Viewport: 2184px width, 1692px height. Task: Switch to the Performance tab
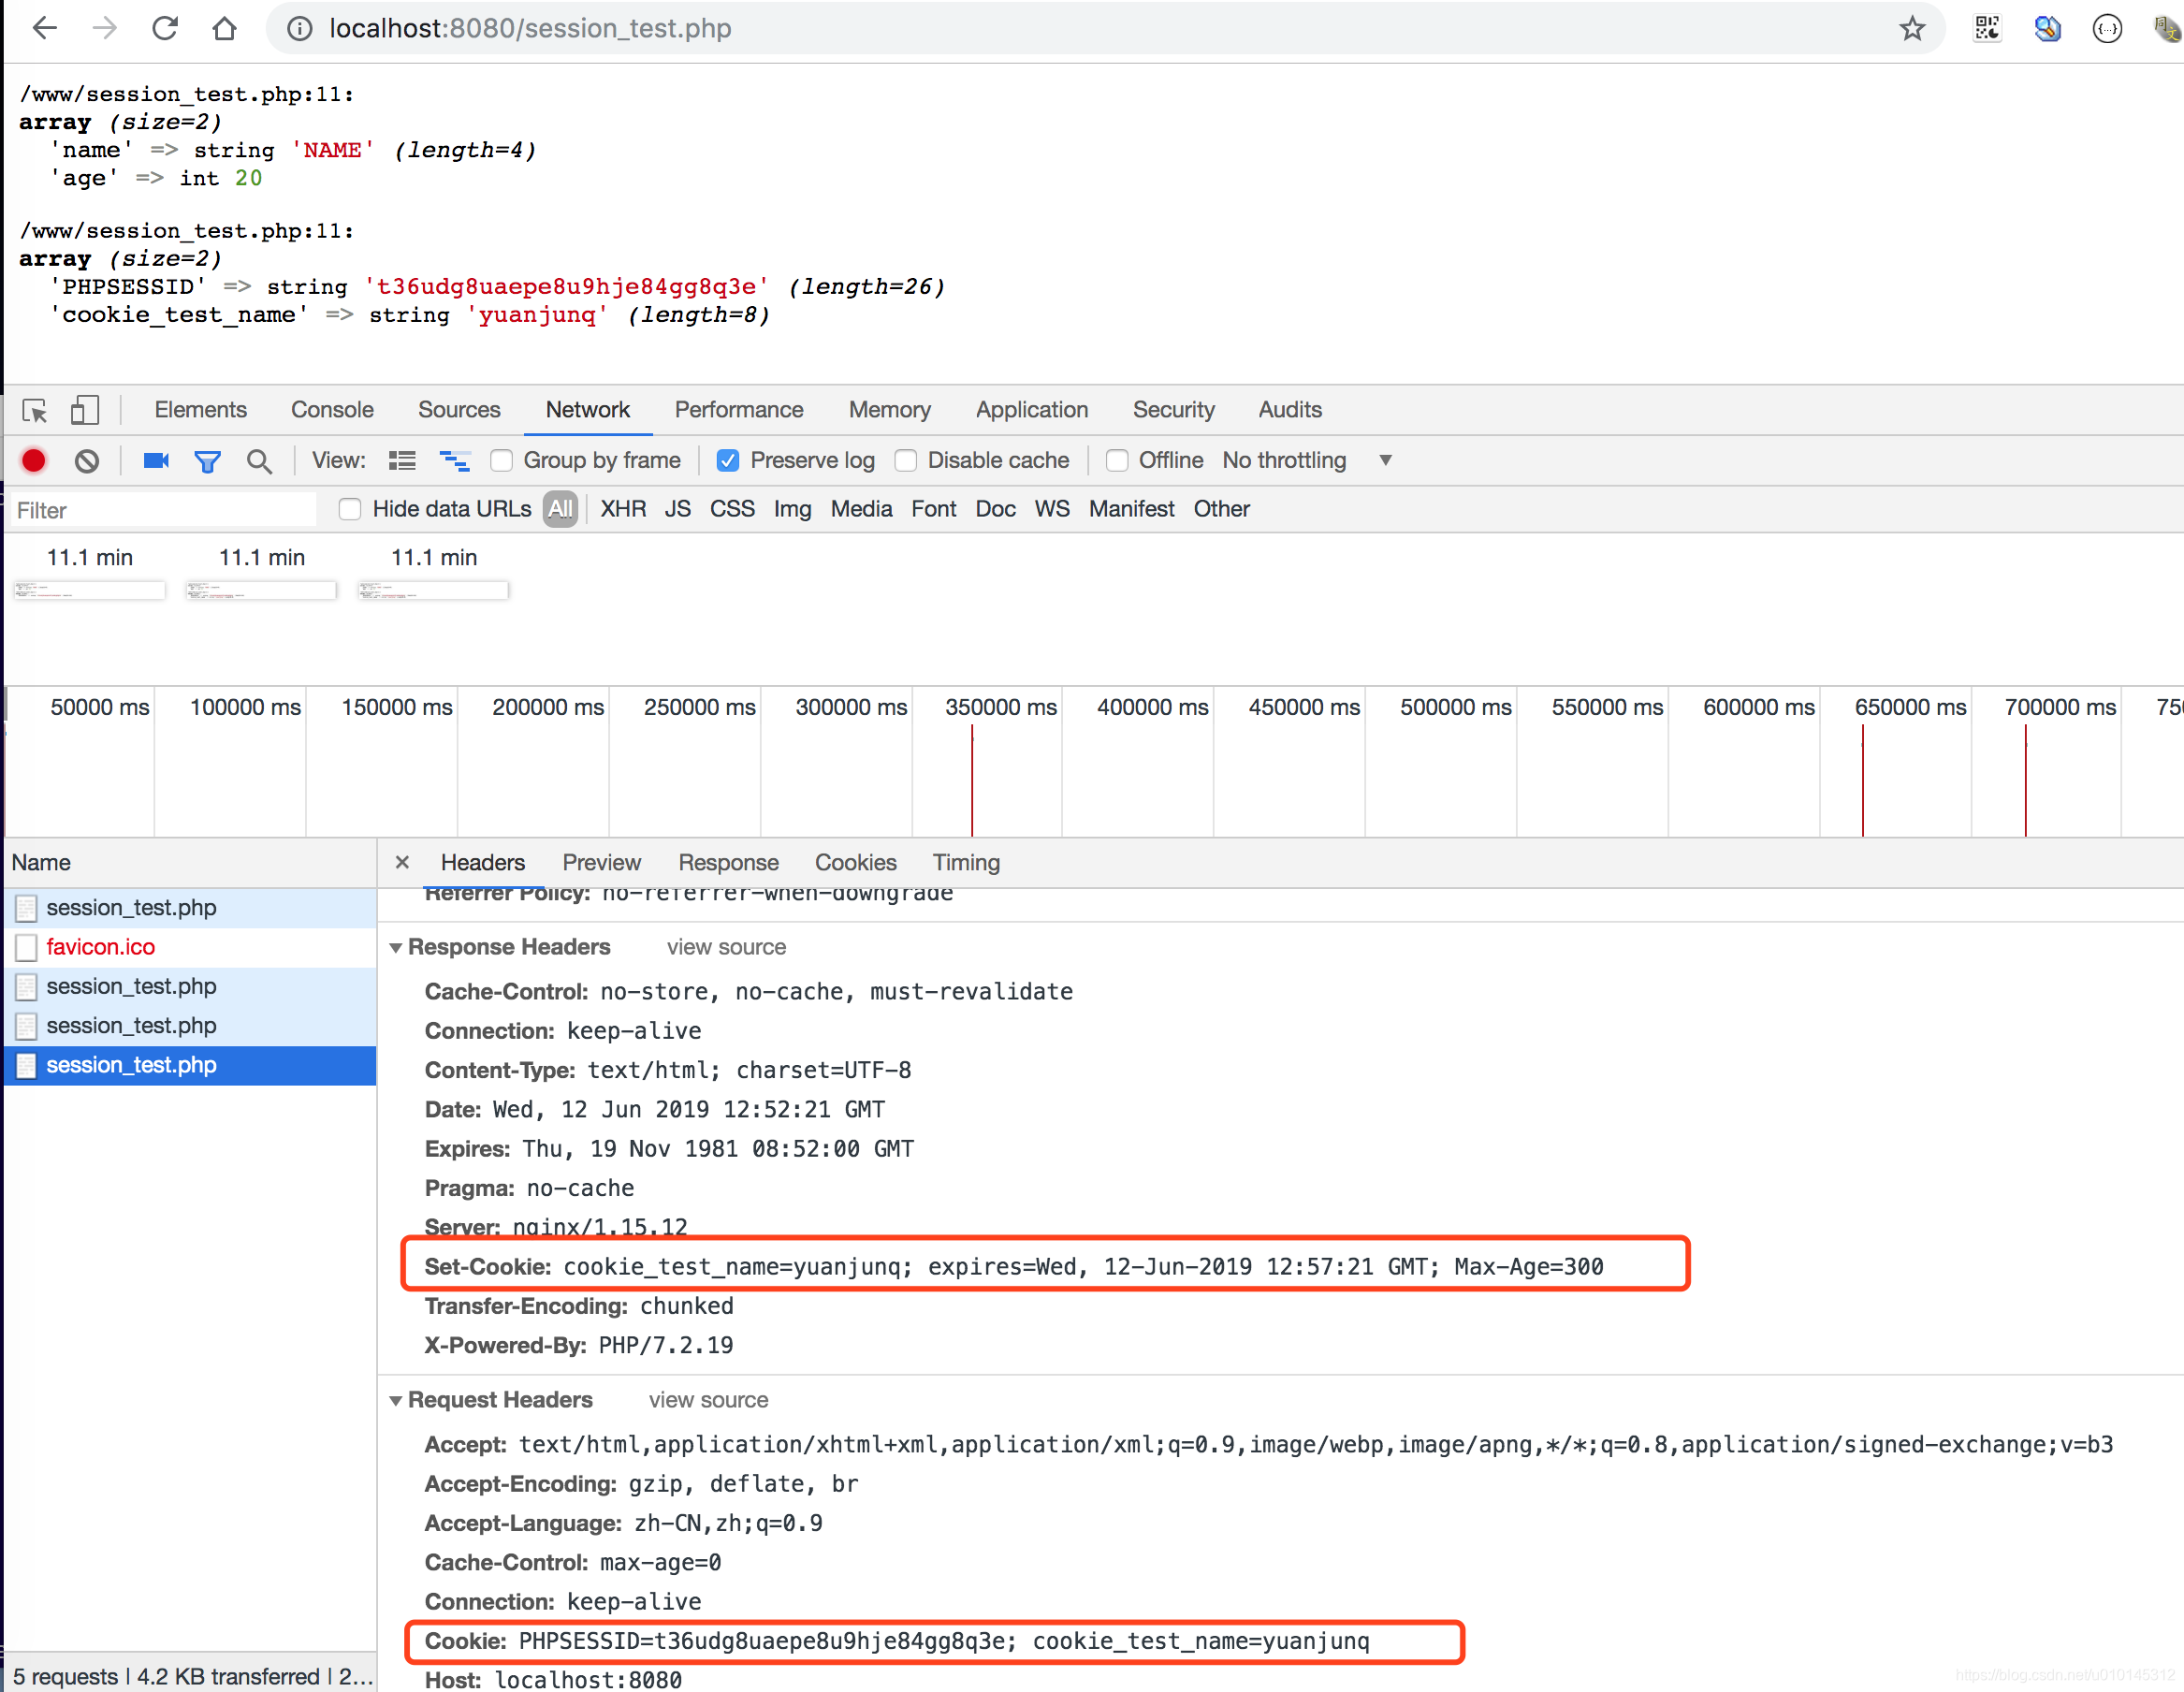click(x=739, y=410)
